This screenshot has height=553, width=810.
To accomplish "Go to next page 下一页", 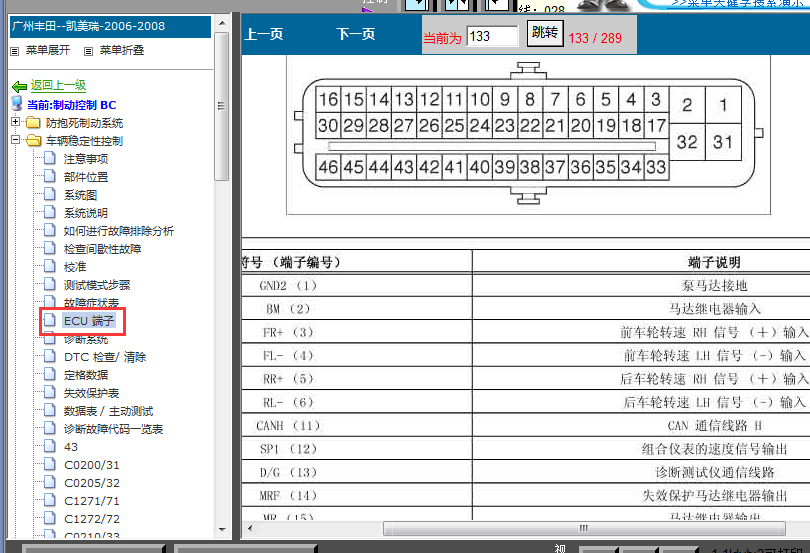I will point(355,34).
